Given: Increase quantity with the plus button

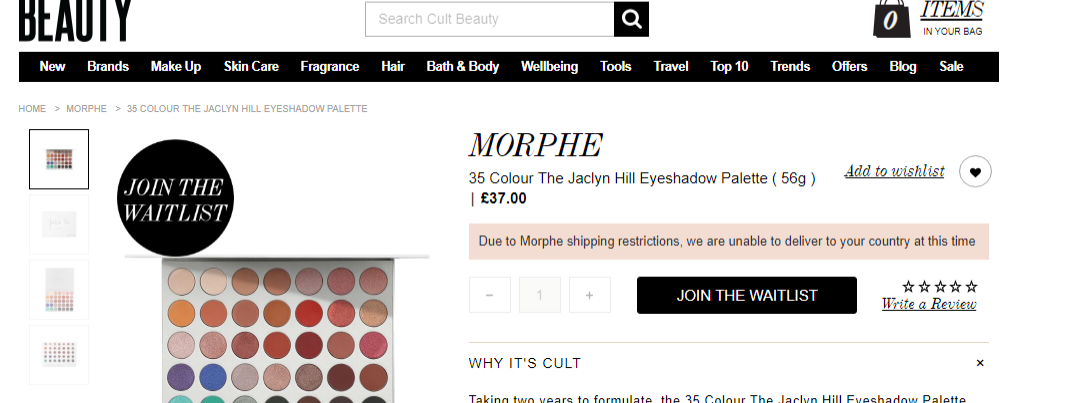Looking at the screenshot, I should (x=589, y=295).
